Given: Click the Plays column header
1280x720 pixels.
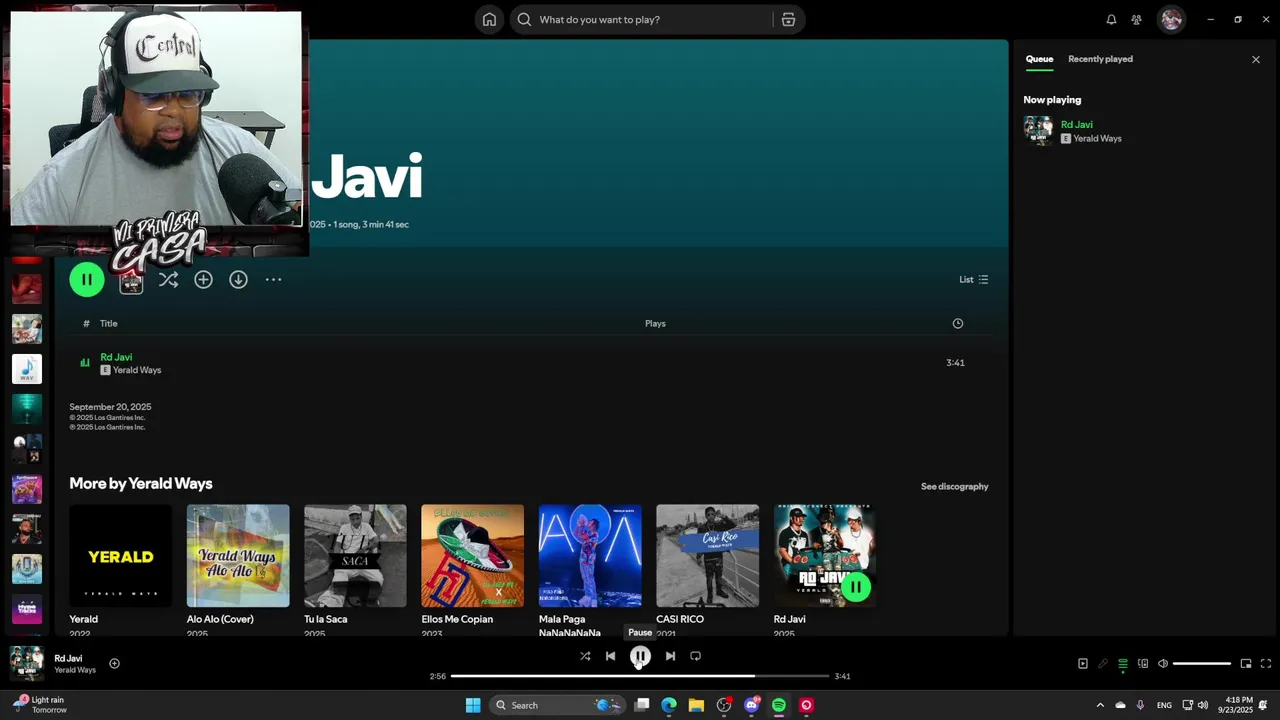Looking at the screenshot, I should (655, 323).
